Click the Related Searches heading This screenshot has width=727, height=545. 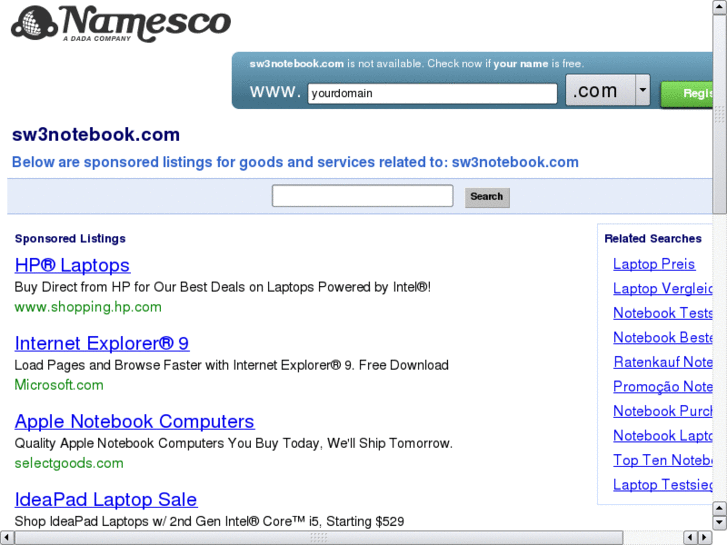coord(653,238)
